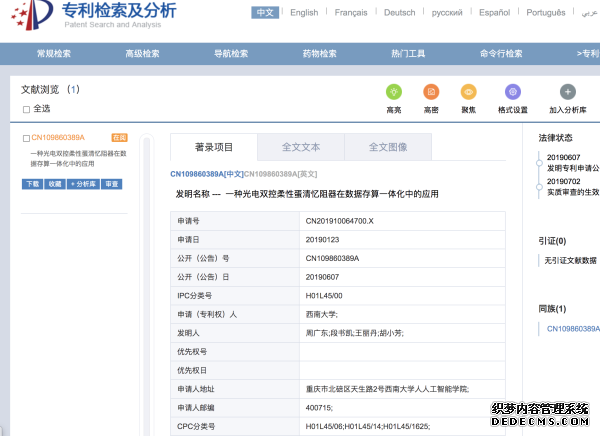Open the 全文图像 tab
This screenshot has width=600, height=436.
coord(388,147)
